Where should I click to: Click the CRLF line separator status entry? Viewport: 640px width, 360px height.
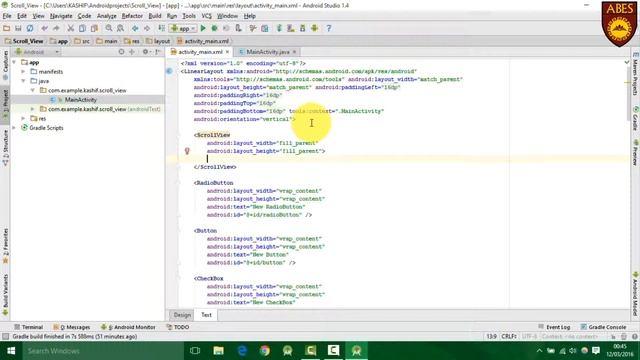[509, 336]
